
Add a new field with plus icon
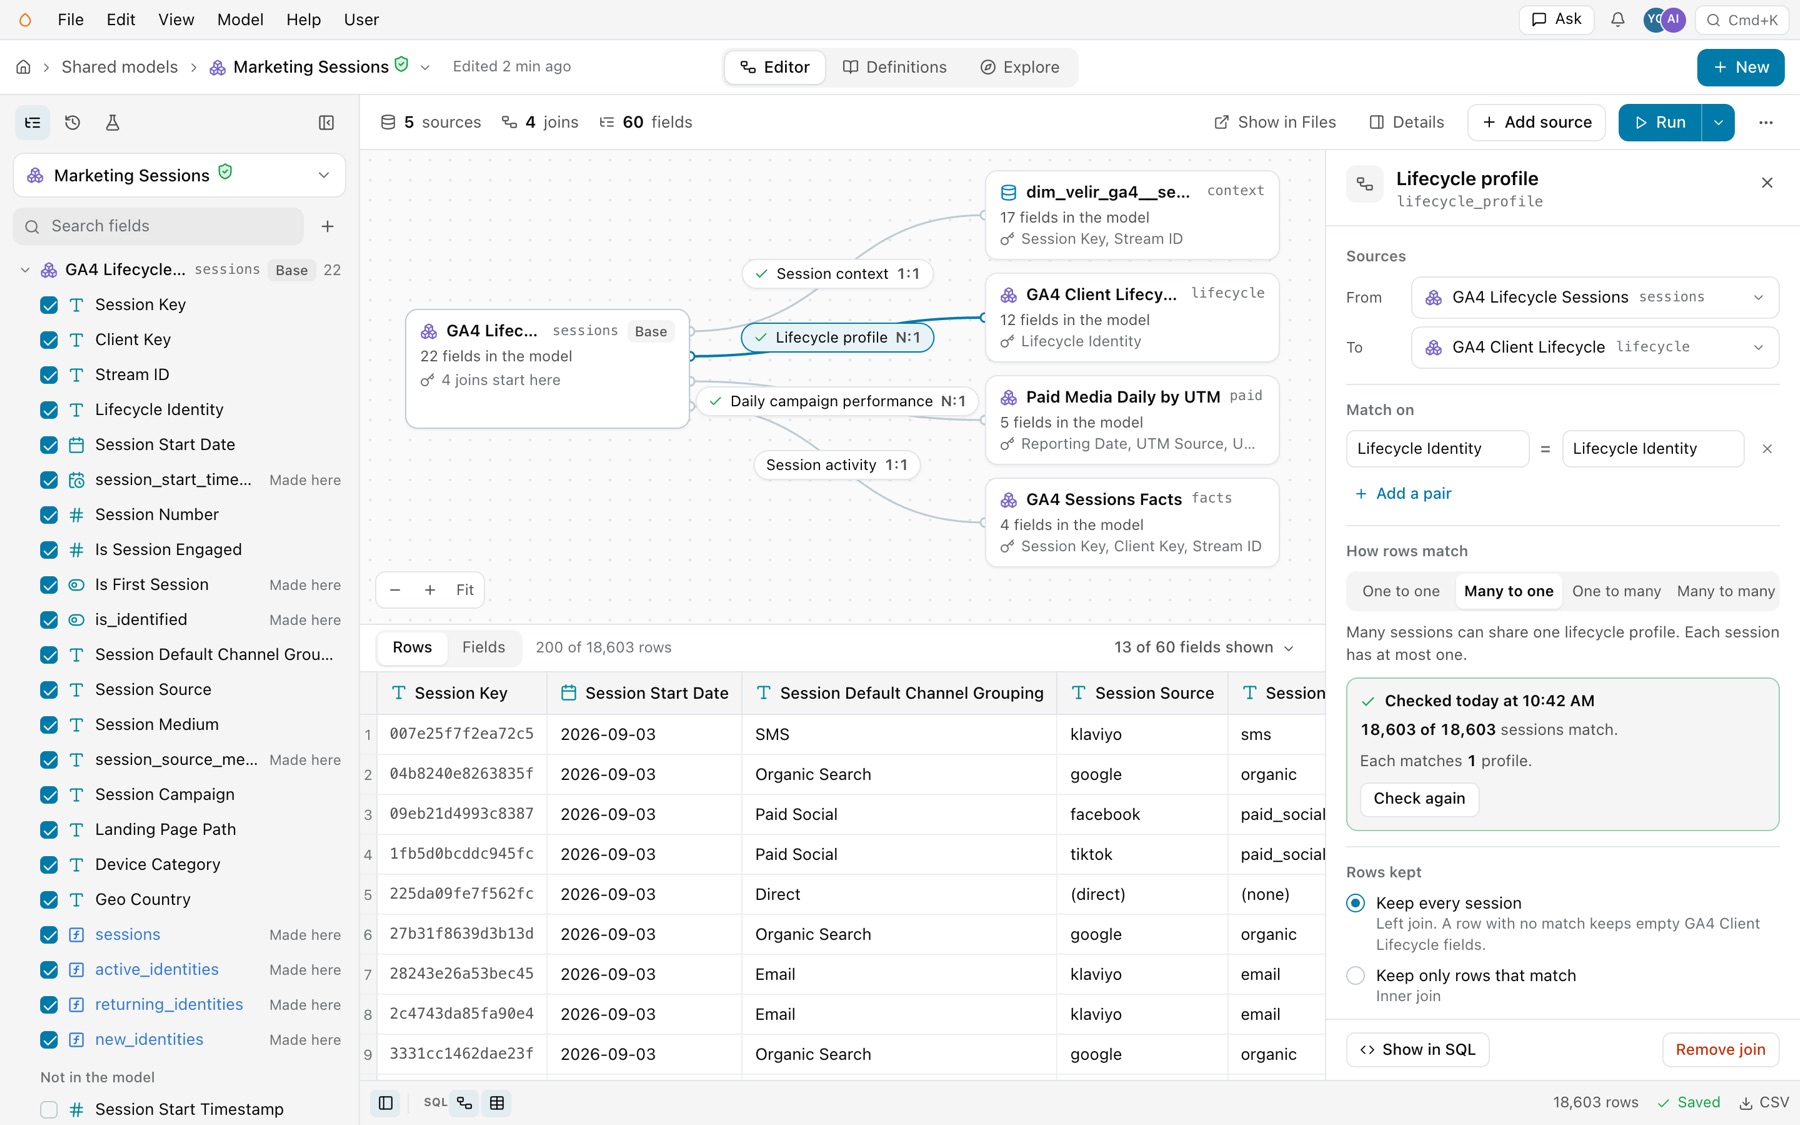pyautogui.click(x=328, y=226)
